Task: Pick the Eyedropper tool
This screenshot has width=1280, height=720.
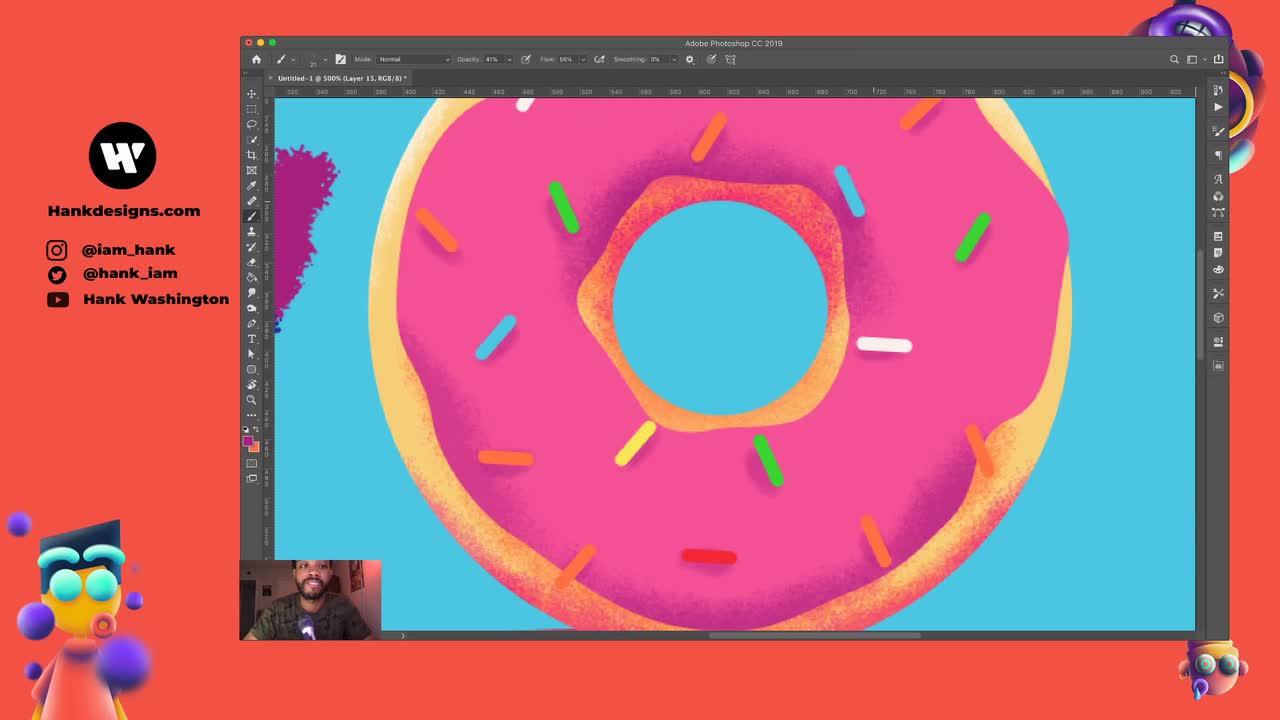Action: 252,185
